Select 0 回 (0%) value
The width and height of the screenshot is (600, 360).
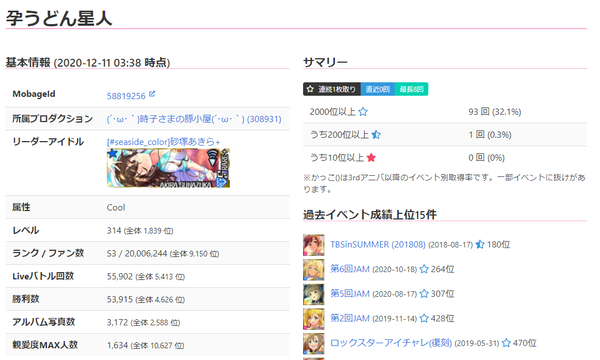point(487,158)
